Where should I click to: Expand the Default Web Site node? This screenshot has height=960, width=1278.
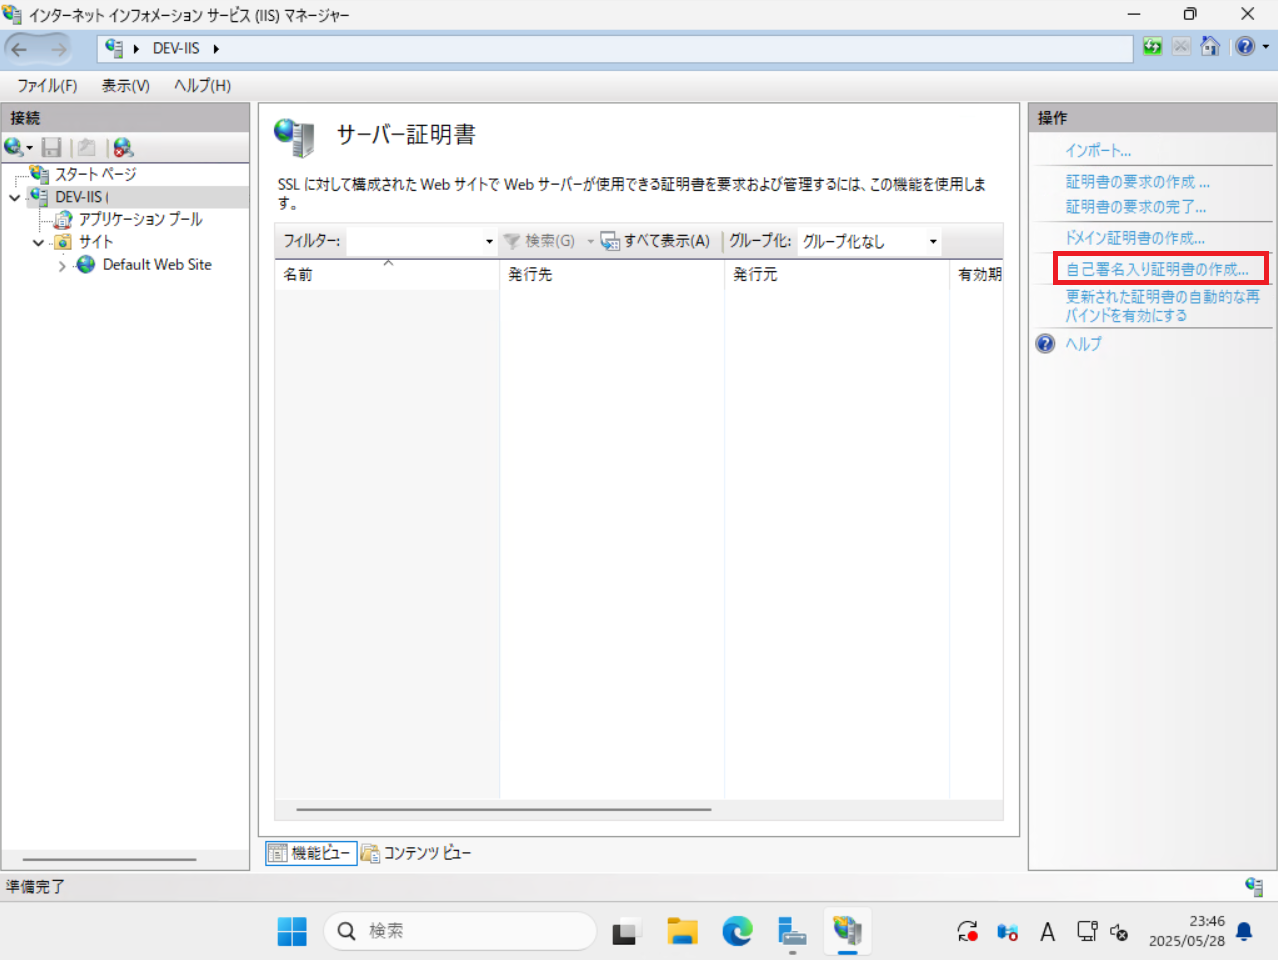62,265
